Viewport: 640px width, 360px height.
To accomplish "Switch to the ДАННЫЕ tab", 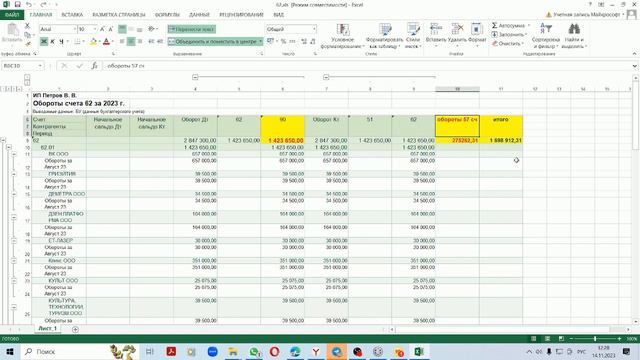I will tap(199, 15).
